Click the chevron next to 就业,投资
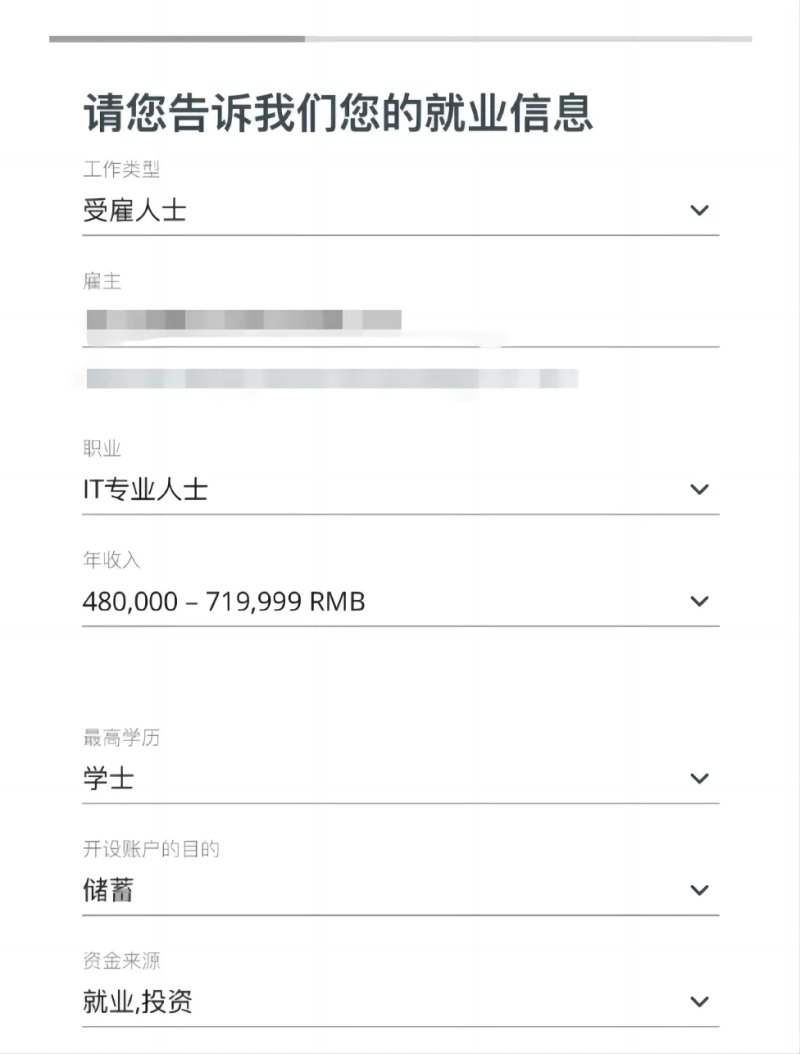Viewport: 800px width, 1054px height. pyautogui.click(x=699, y=1002)
